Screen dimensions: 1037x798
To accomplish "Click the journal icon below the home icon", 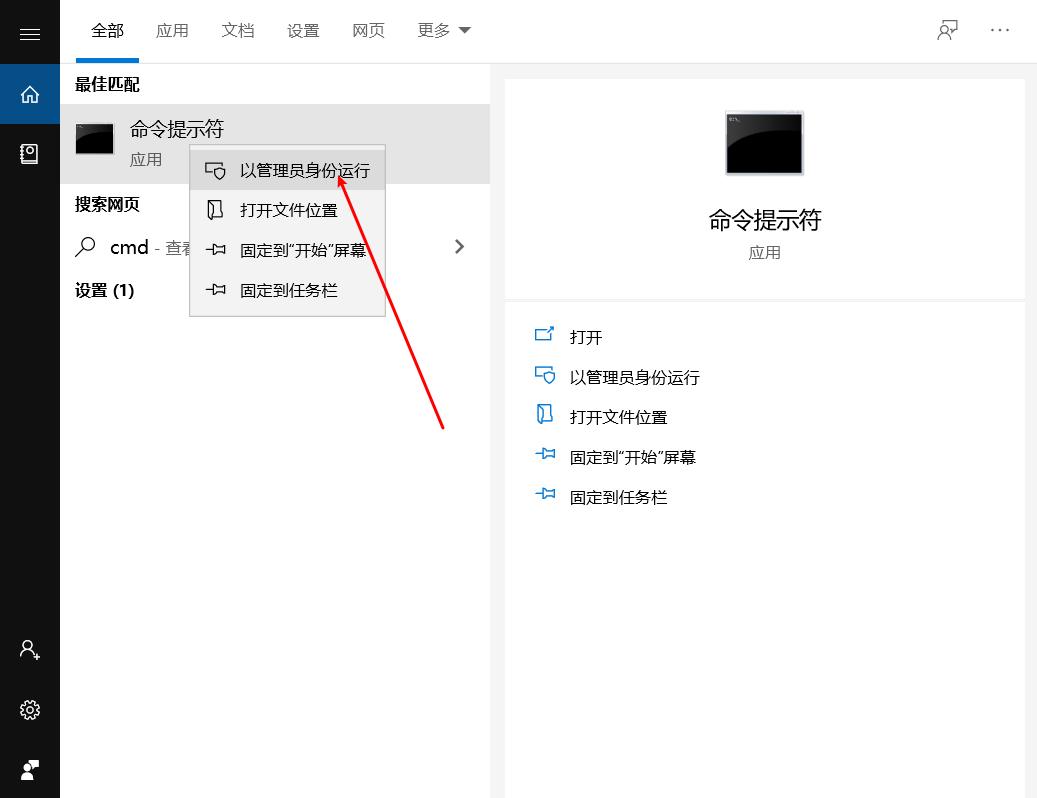I will point(30,153).
